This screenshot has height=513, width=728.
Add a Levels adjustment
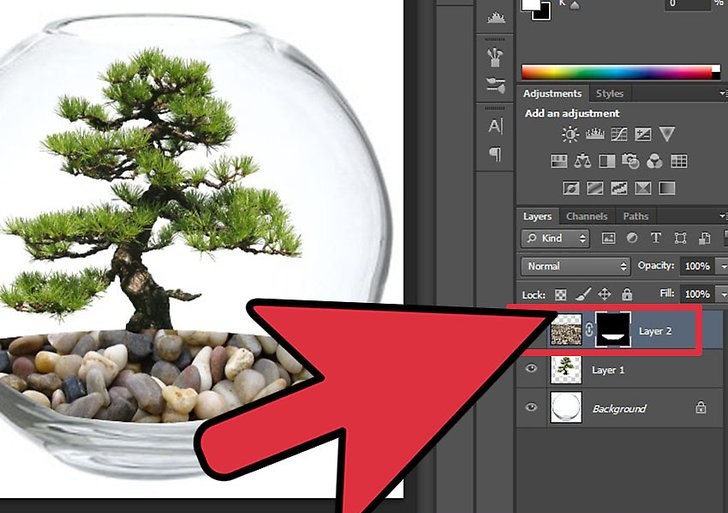click(594, 134)
